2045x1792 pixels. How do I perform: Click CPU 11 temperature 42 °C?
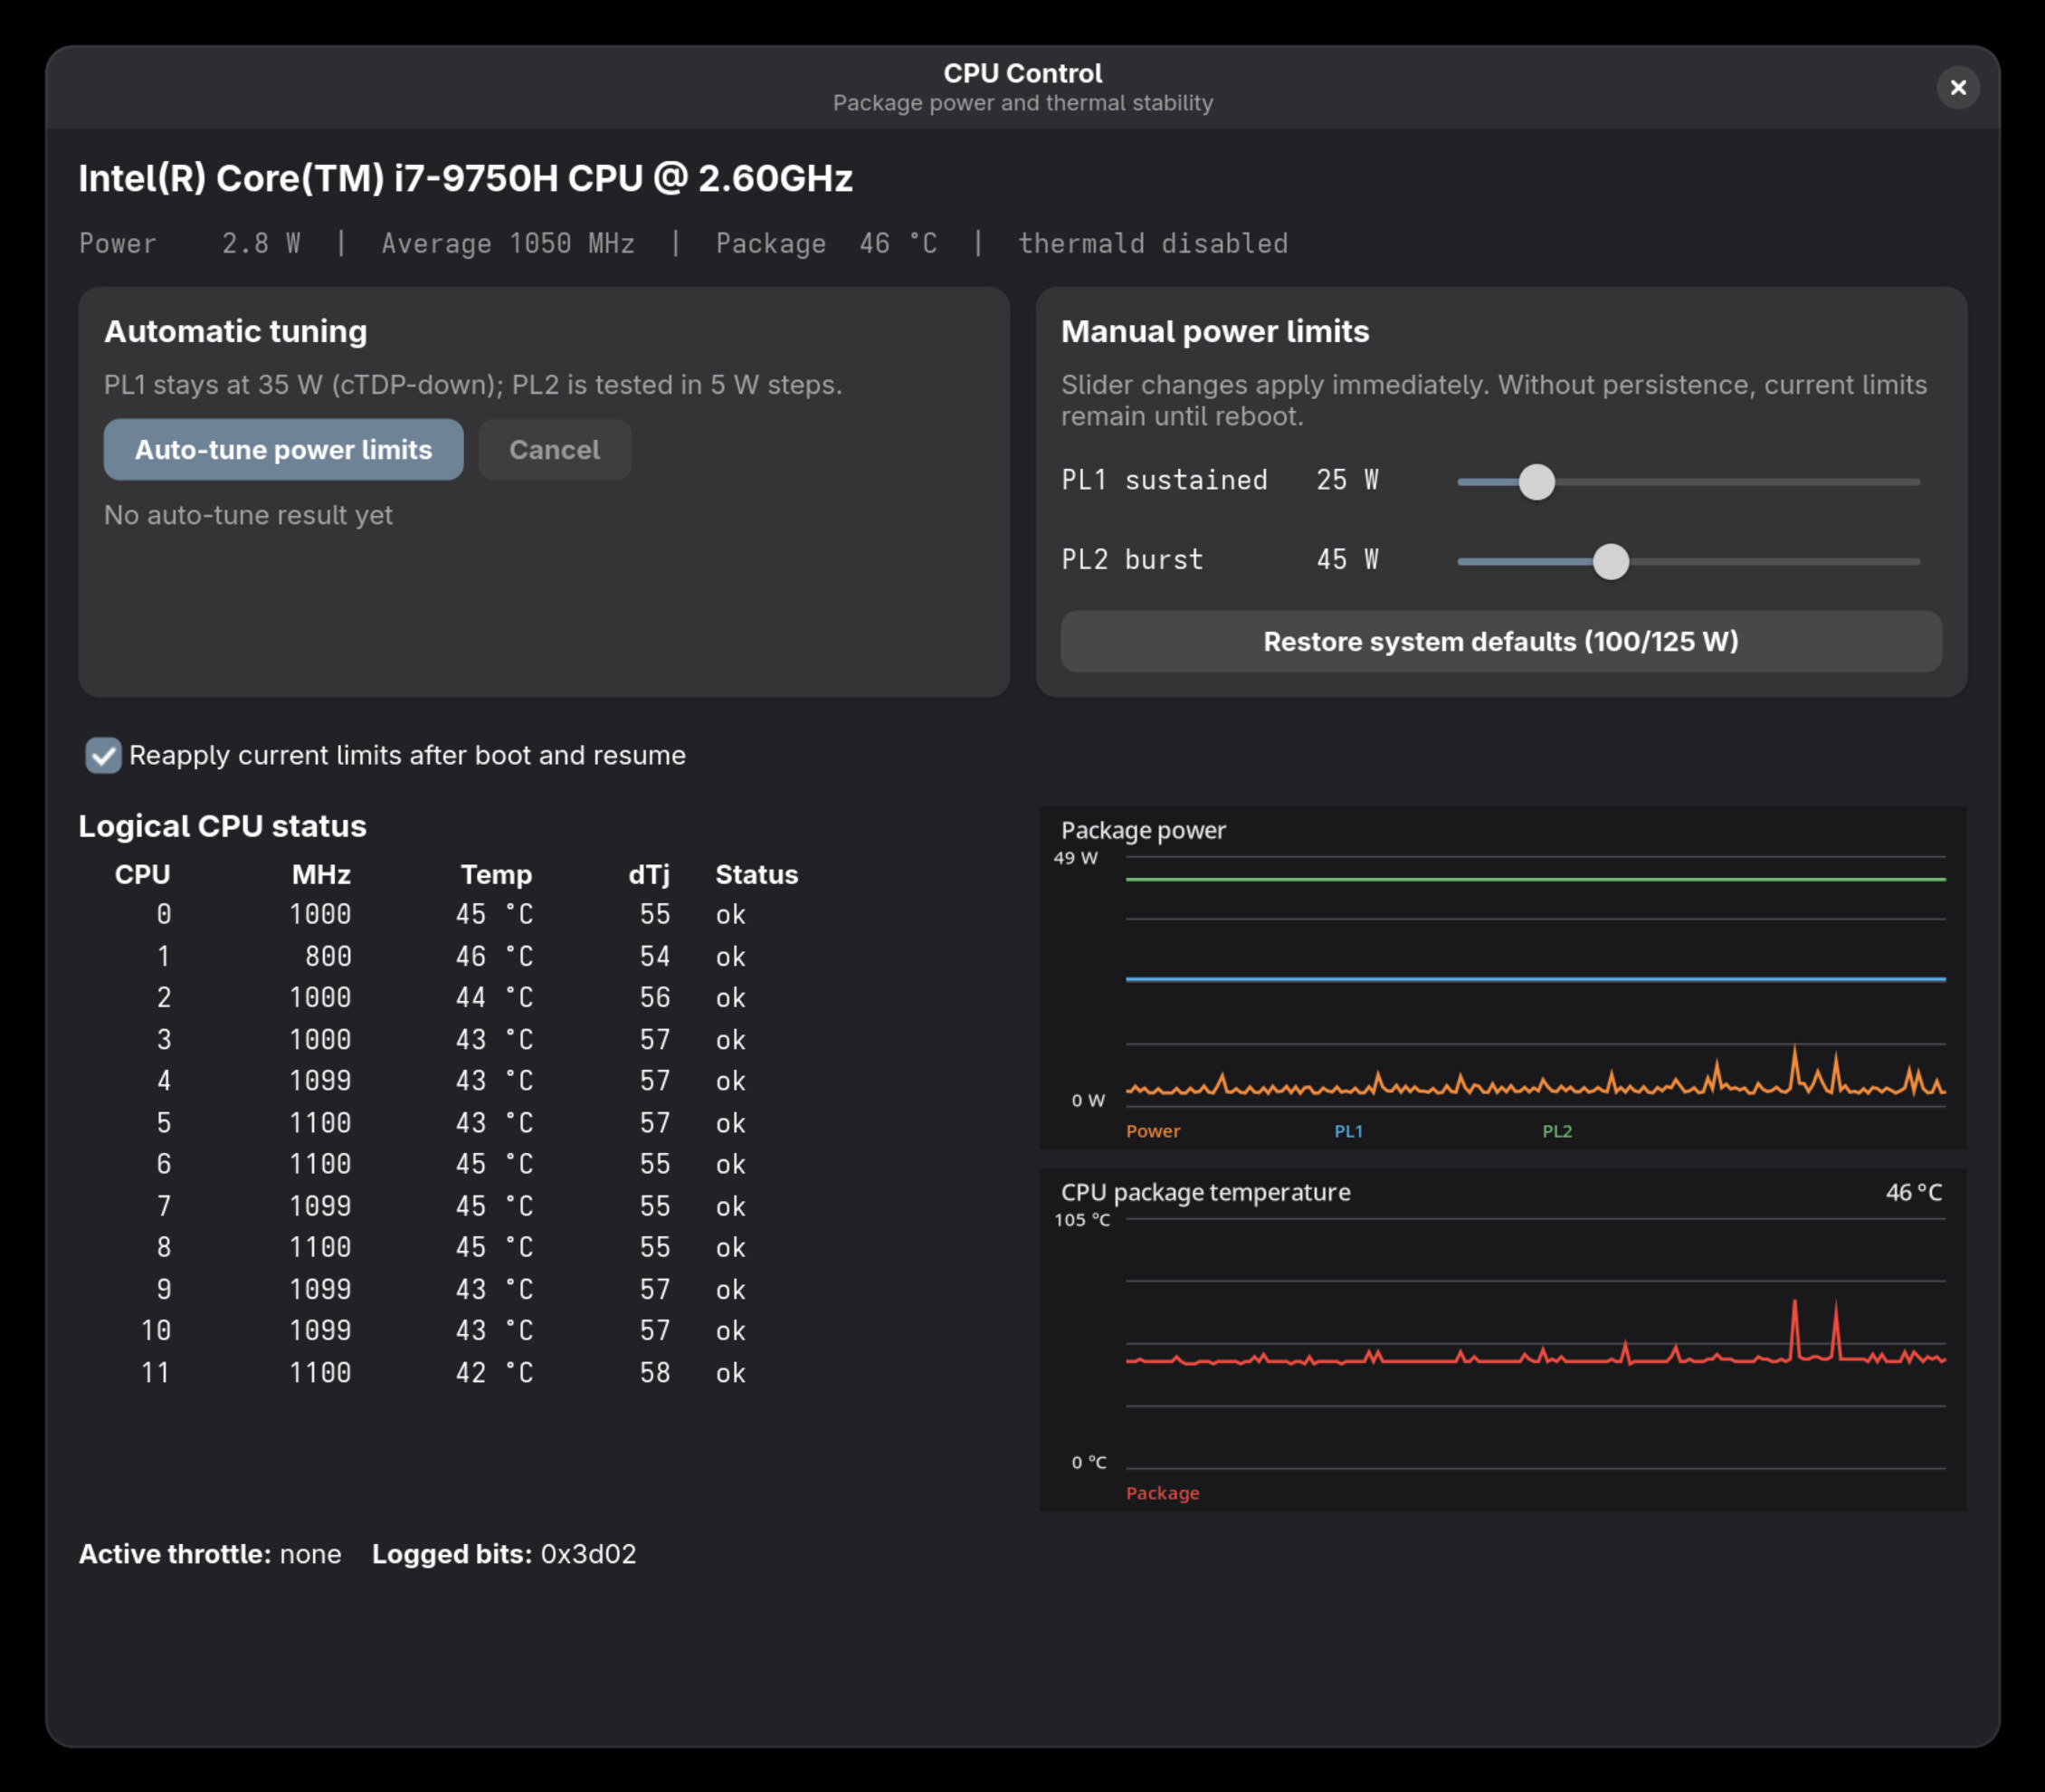click(x=494, y=1372)
